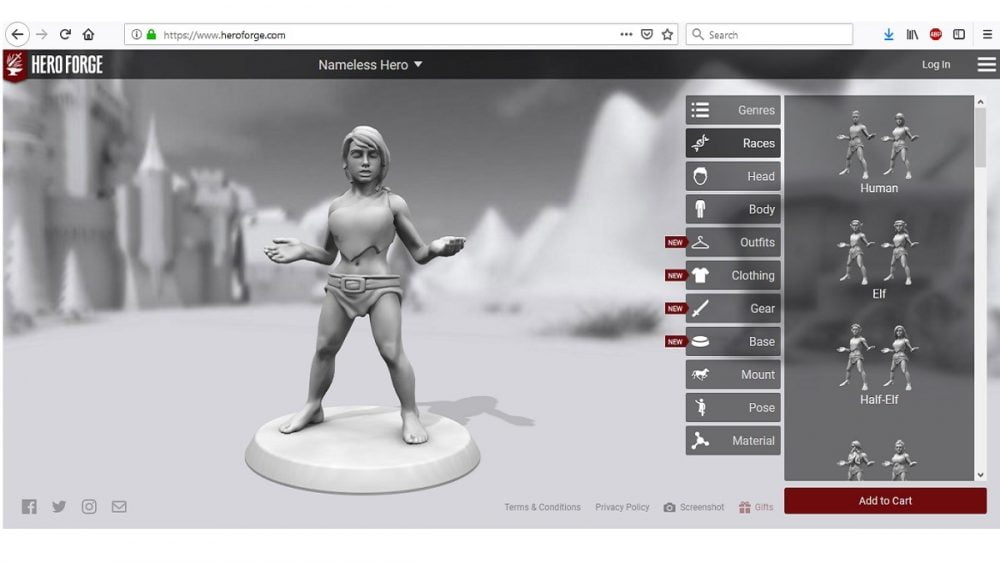Open the Log In link

[x=936, y=65]
